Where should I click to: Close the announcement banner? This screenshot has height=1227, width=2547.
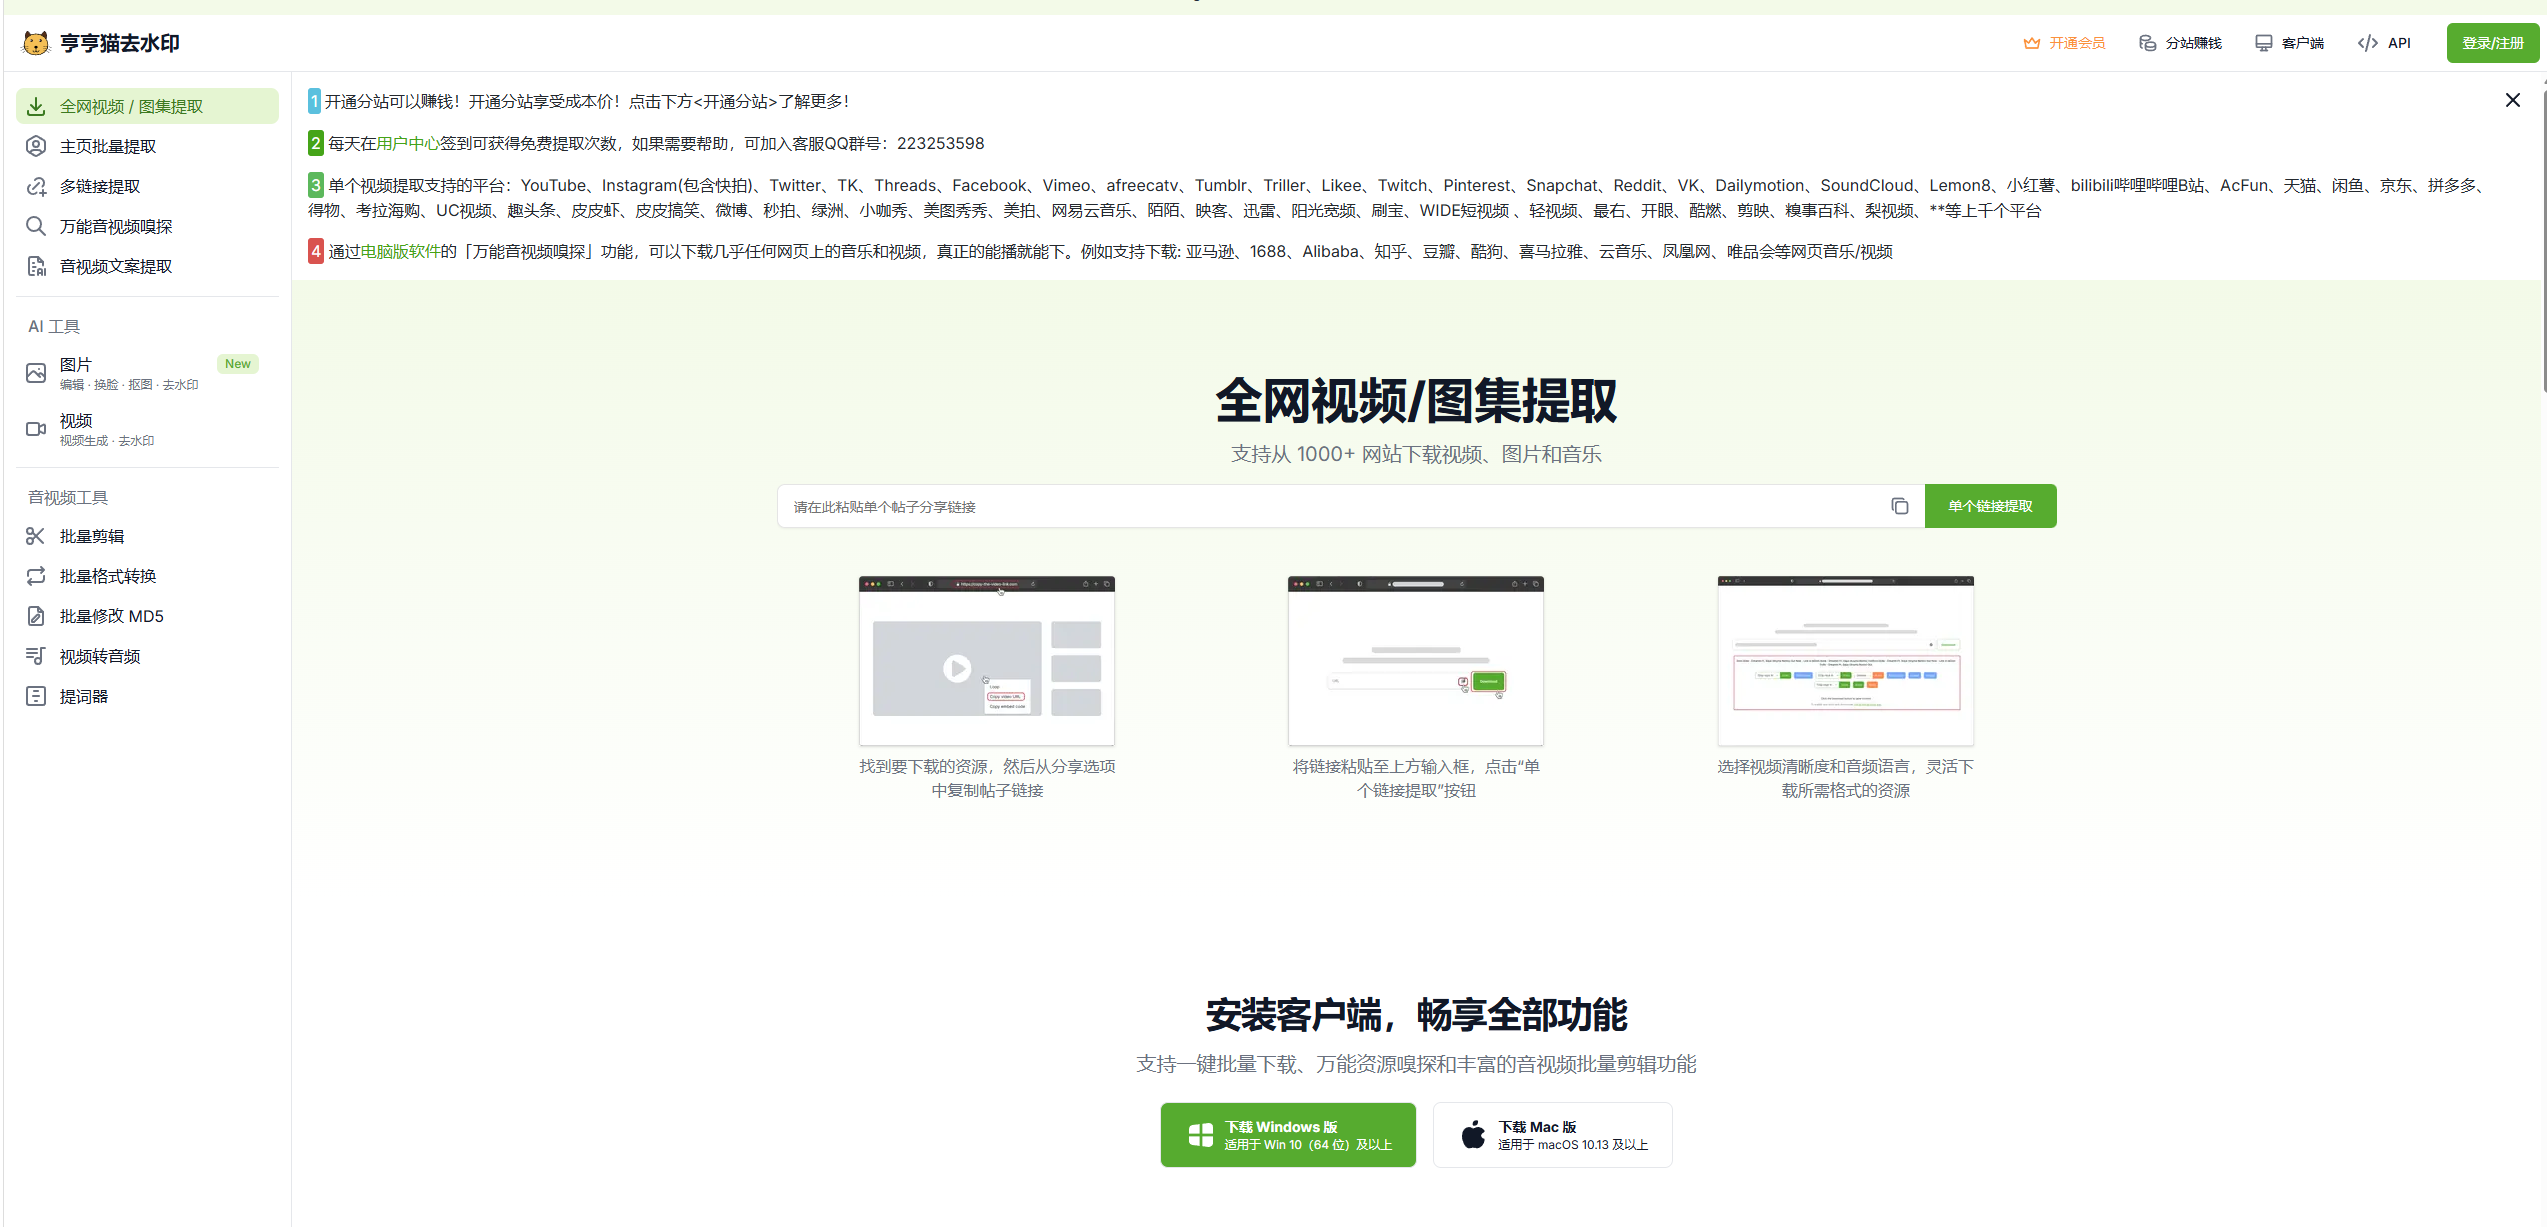click(2512, 100)
